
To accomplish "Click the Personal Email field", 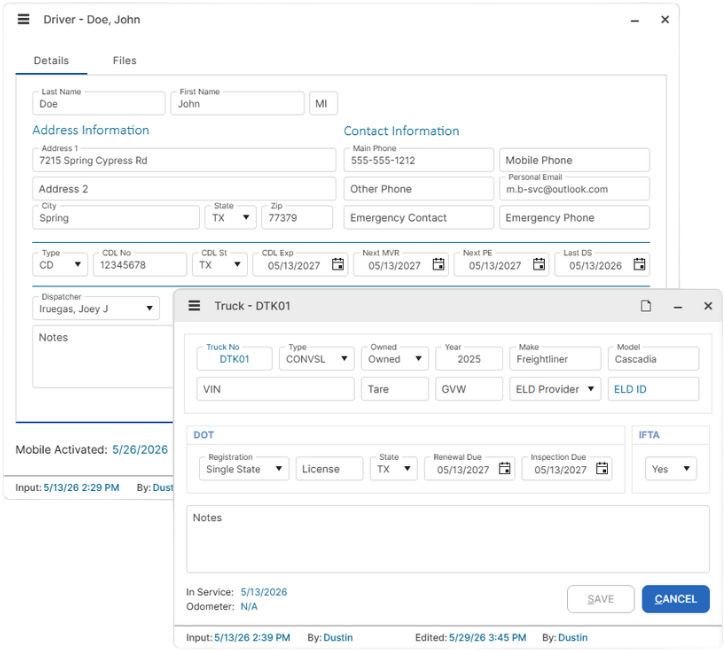I will pyautogui.click(x=574, y=189).
